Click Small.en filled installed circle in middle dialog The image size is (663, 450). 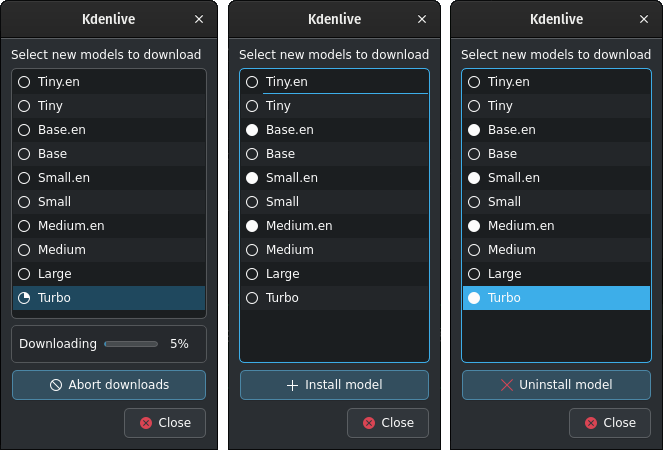[252, 178]
